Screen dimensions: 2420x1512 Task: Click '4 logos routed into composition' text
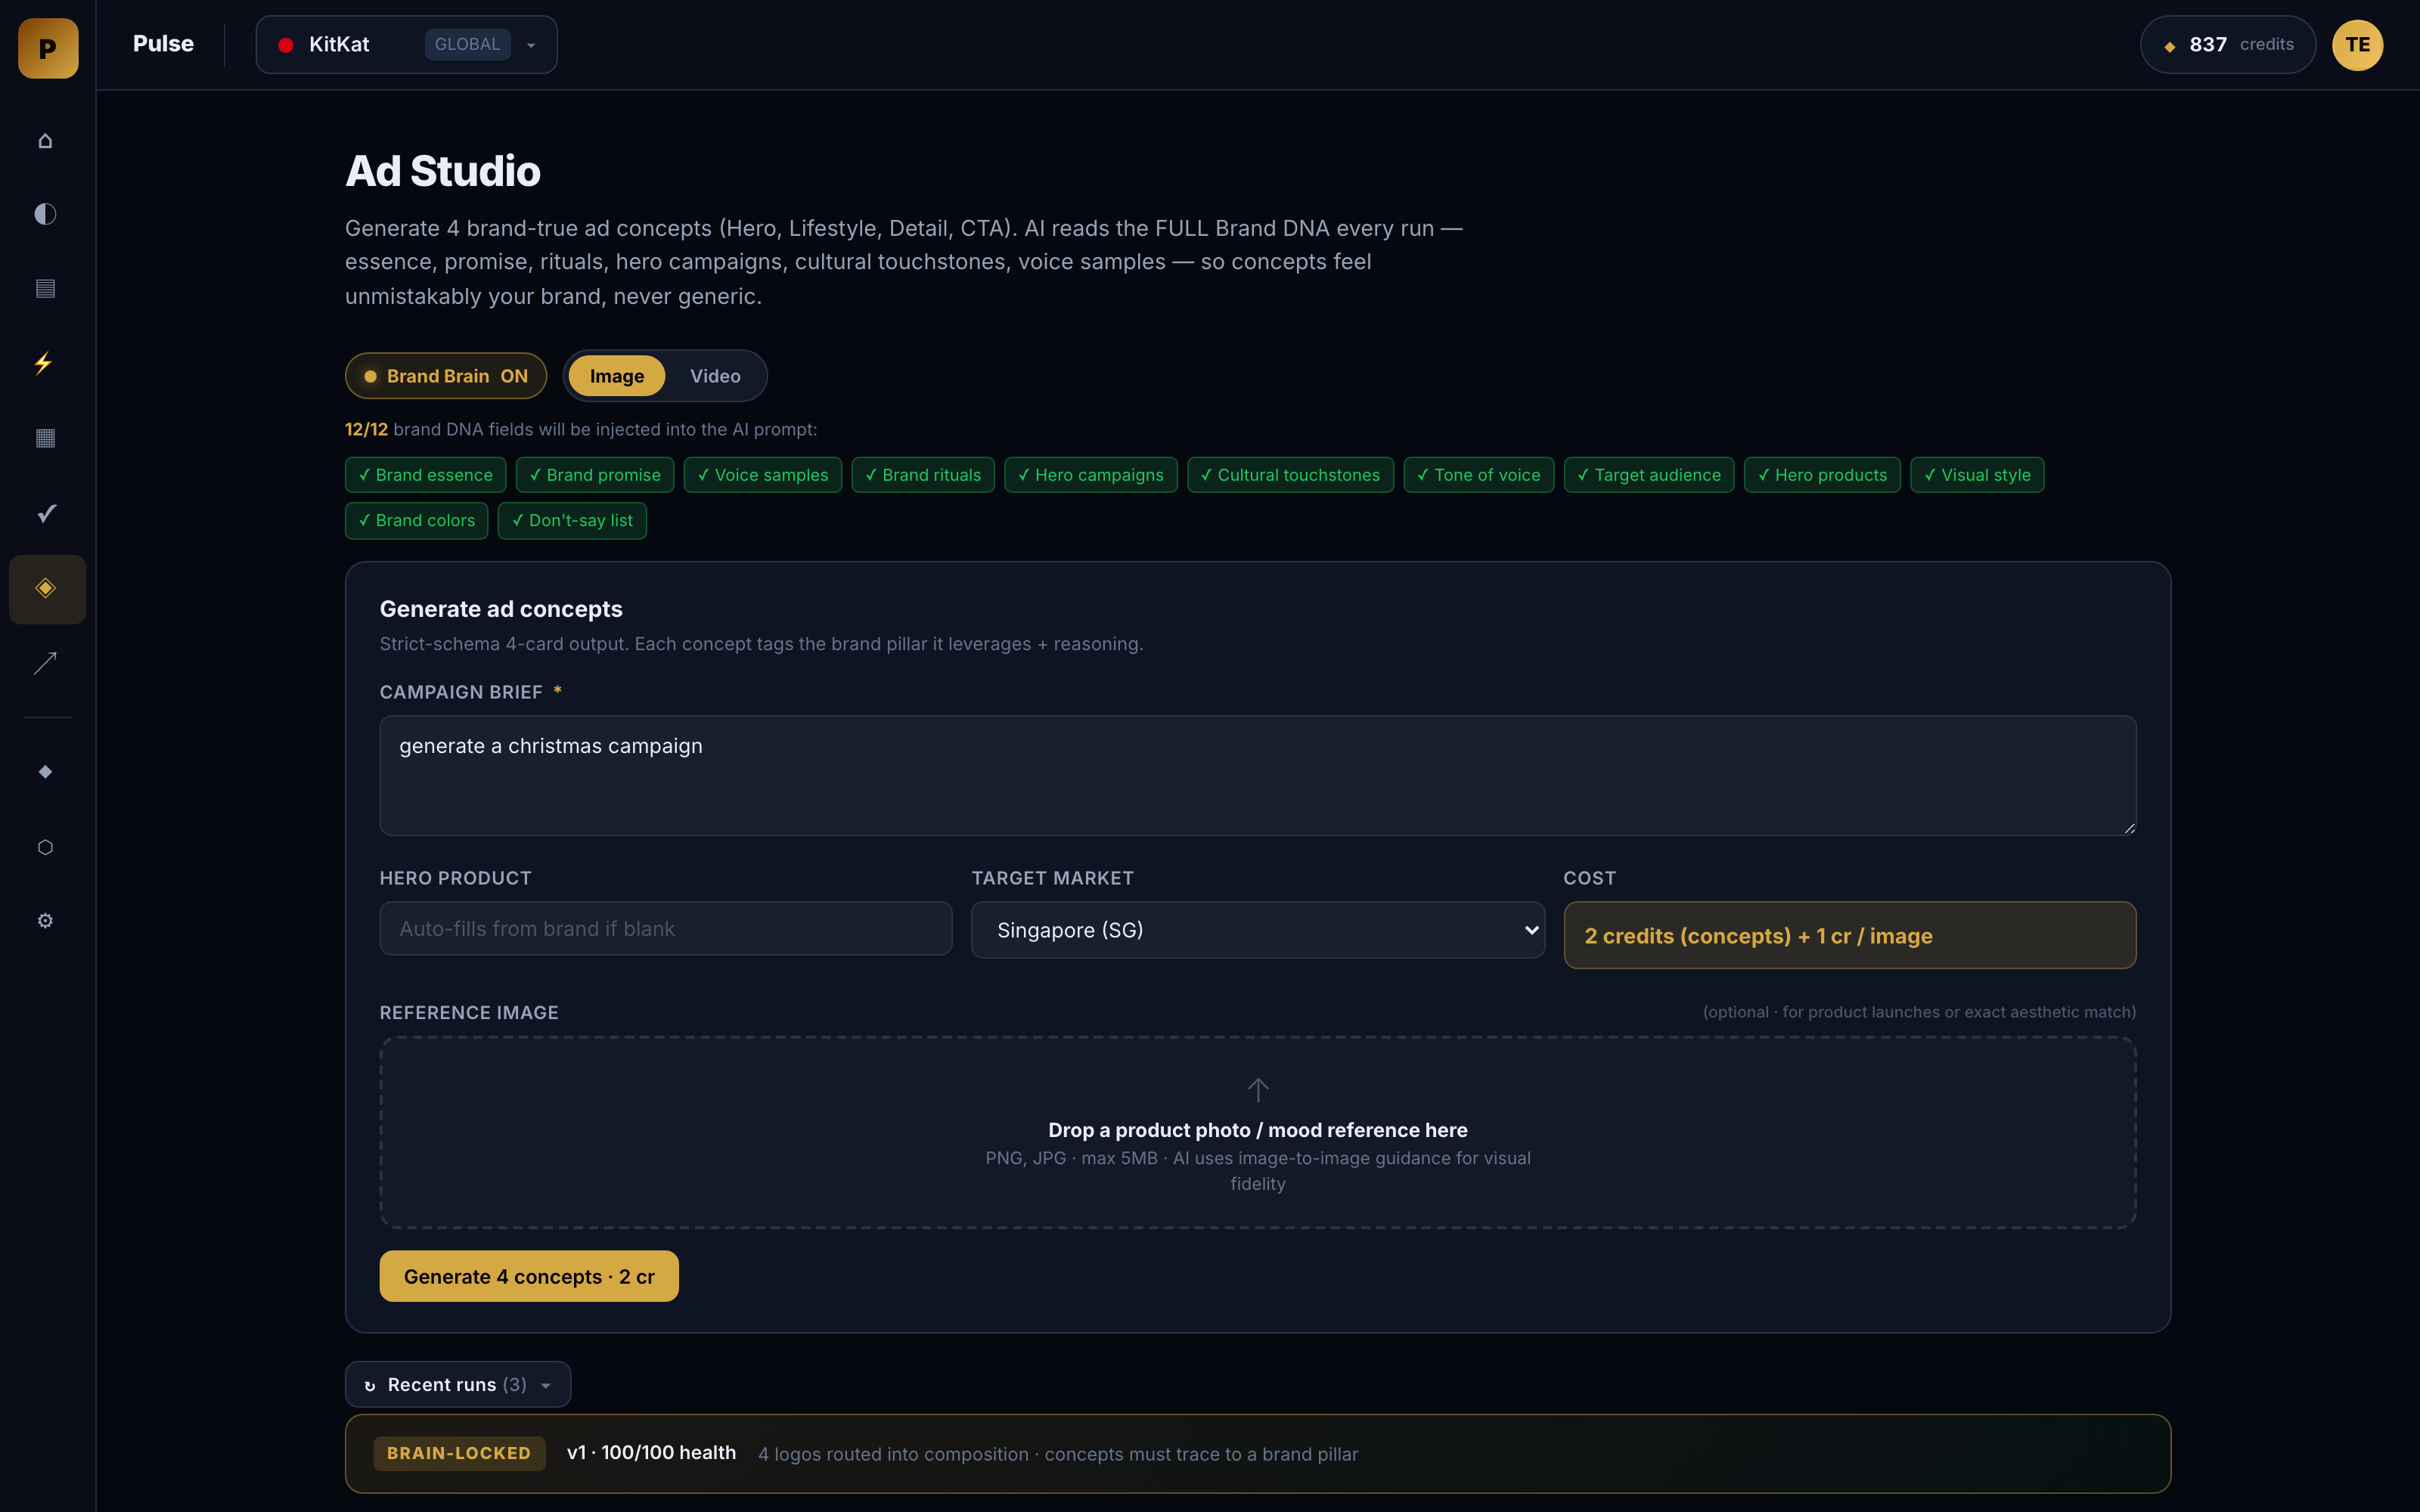tap(893, 1455)
